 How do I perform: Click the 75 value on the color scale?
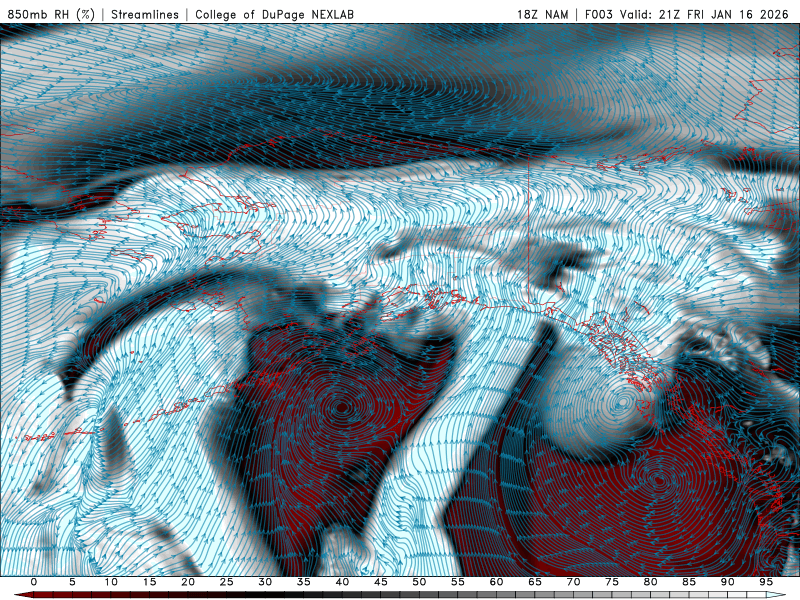point(612,582)
